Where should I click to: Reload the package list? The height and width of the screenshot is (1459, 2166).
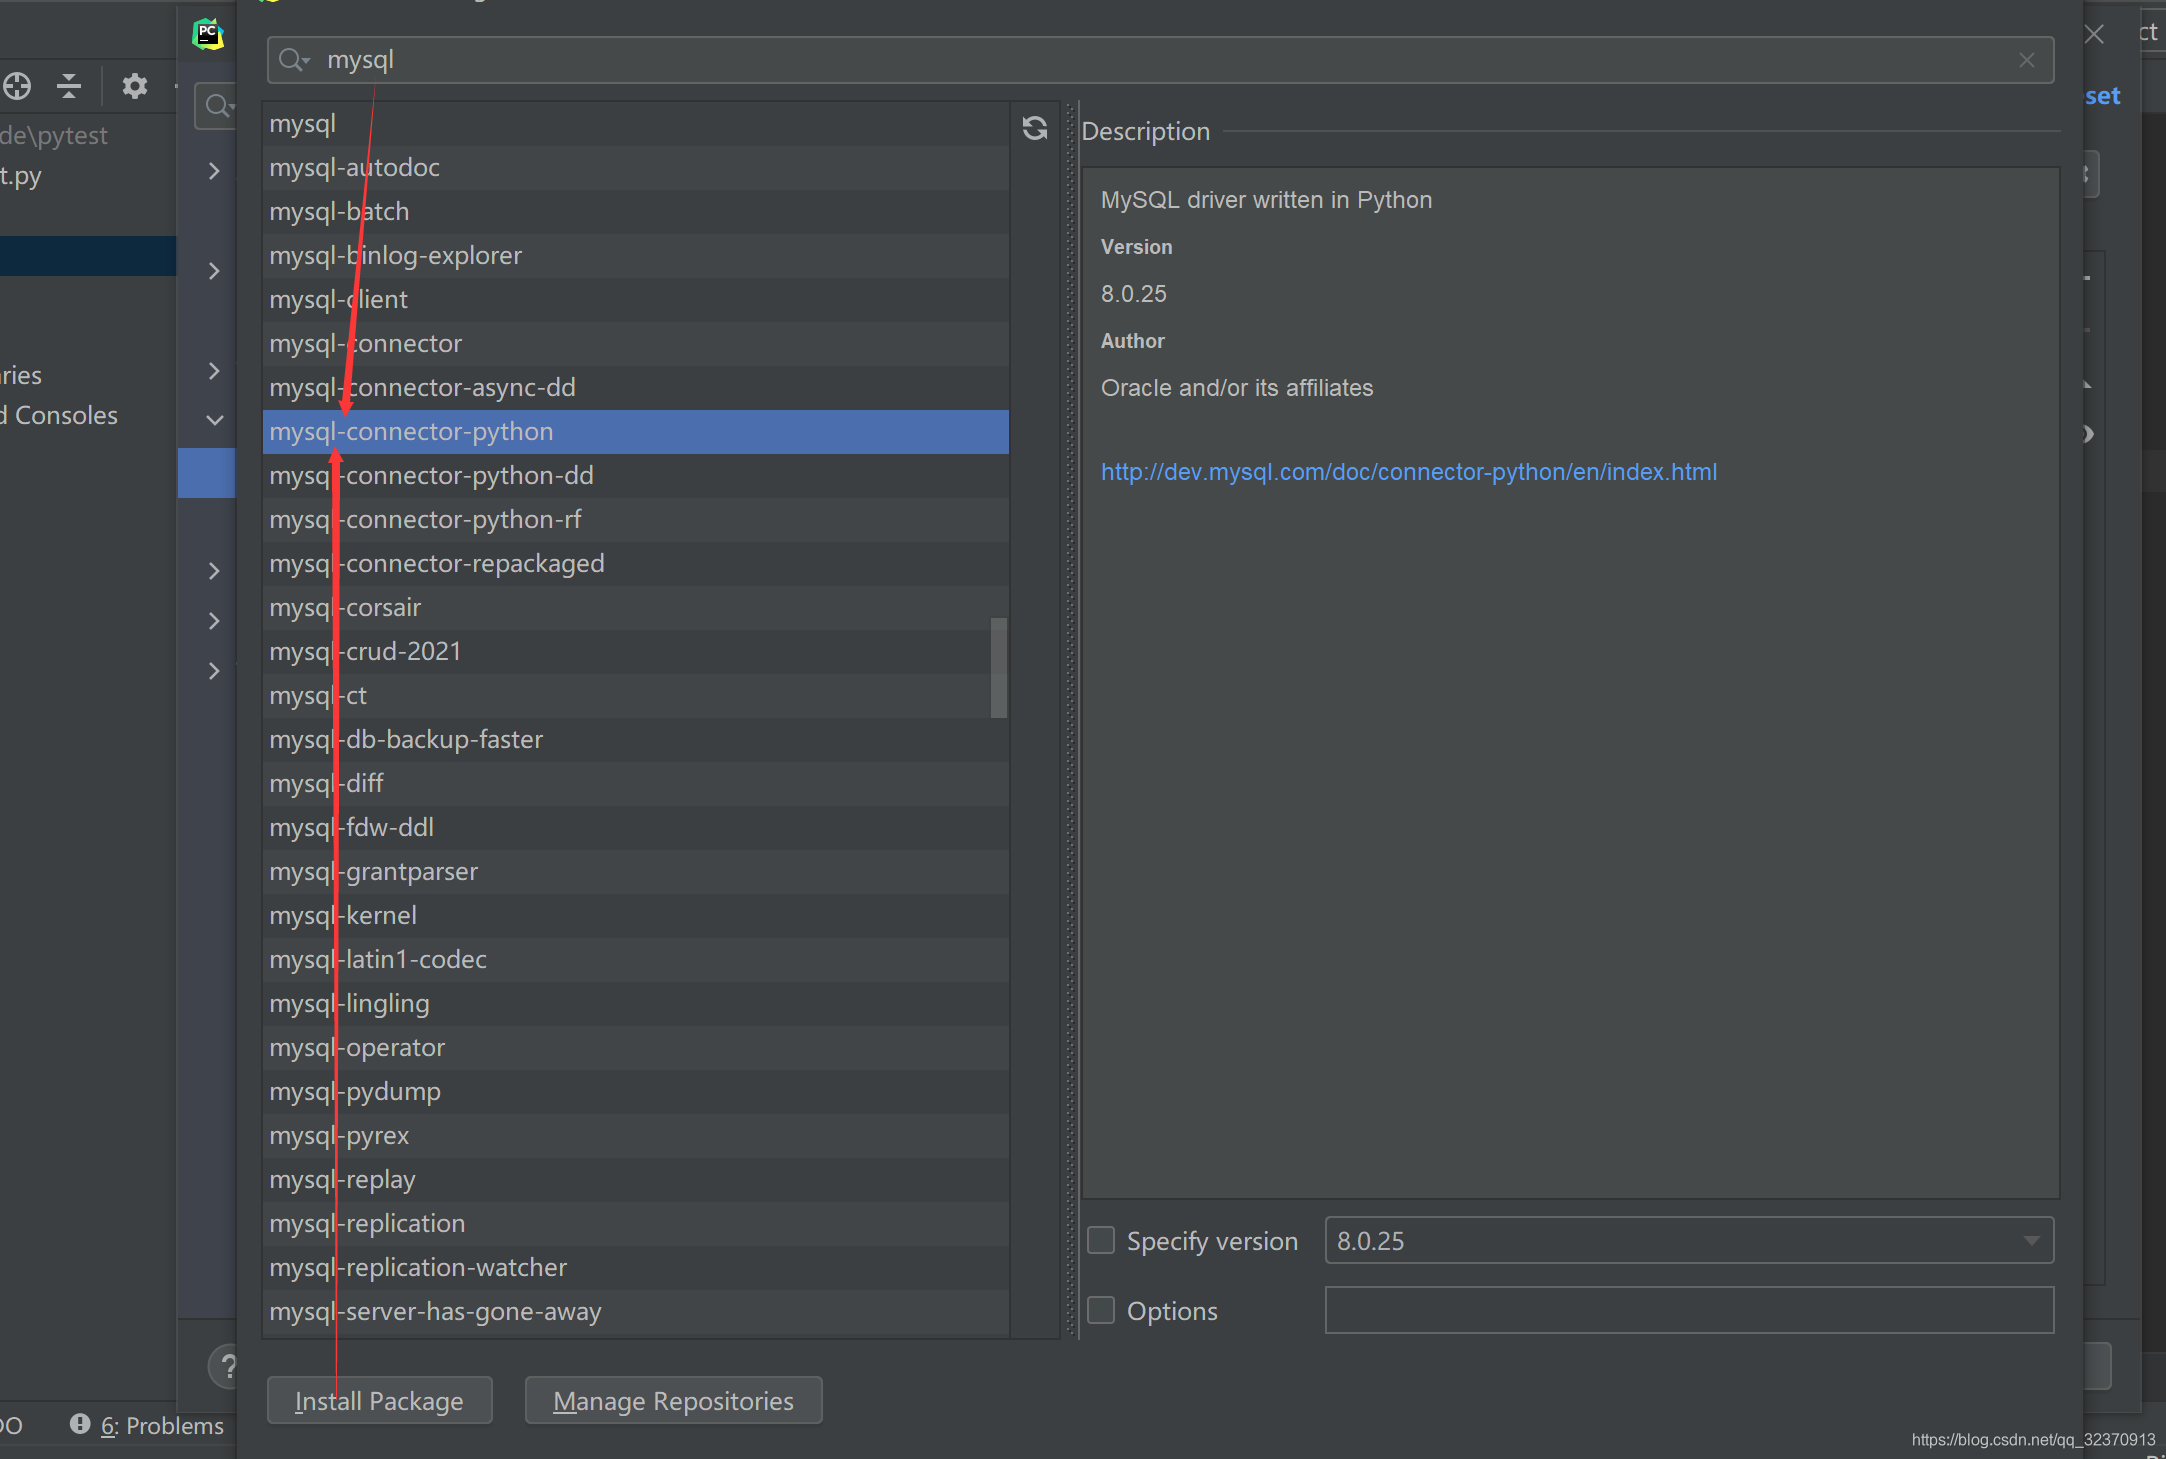(1035, 128)
